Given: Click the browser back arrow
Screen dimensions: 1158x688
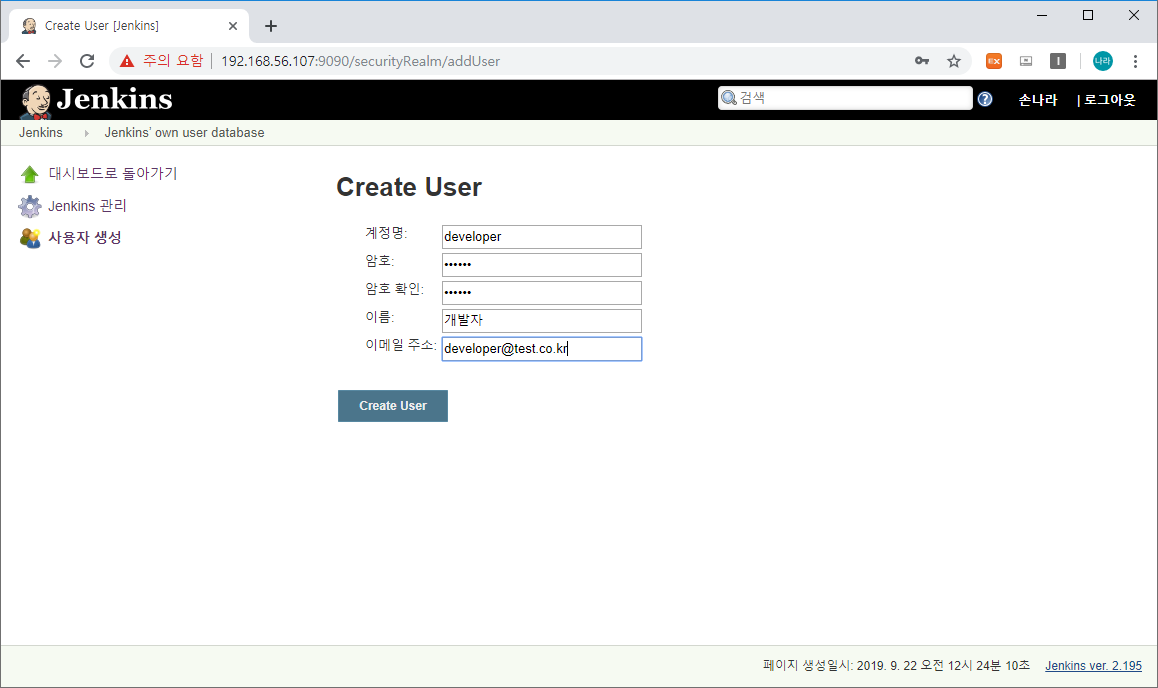Looking at the screenshot, I should (23, 61).
